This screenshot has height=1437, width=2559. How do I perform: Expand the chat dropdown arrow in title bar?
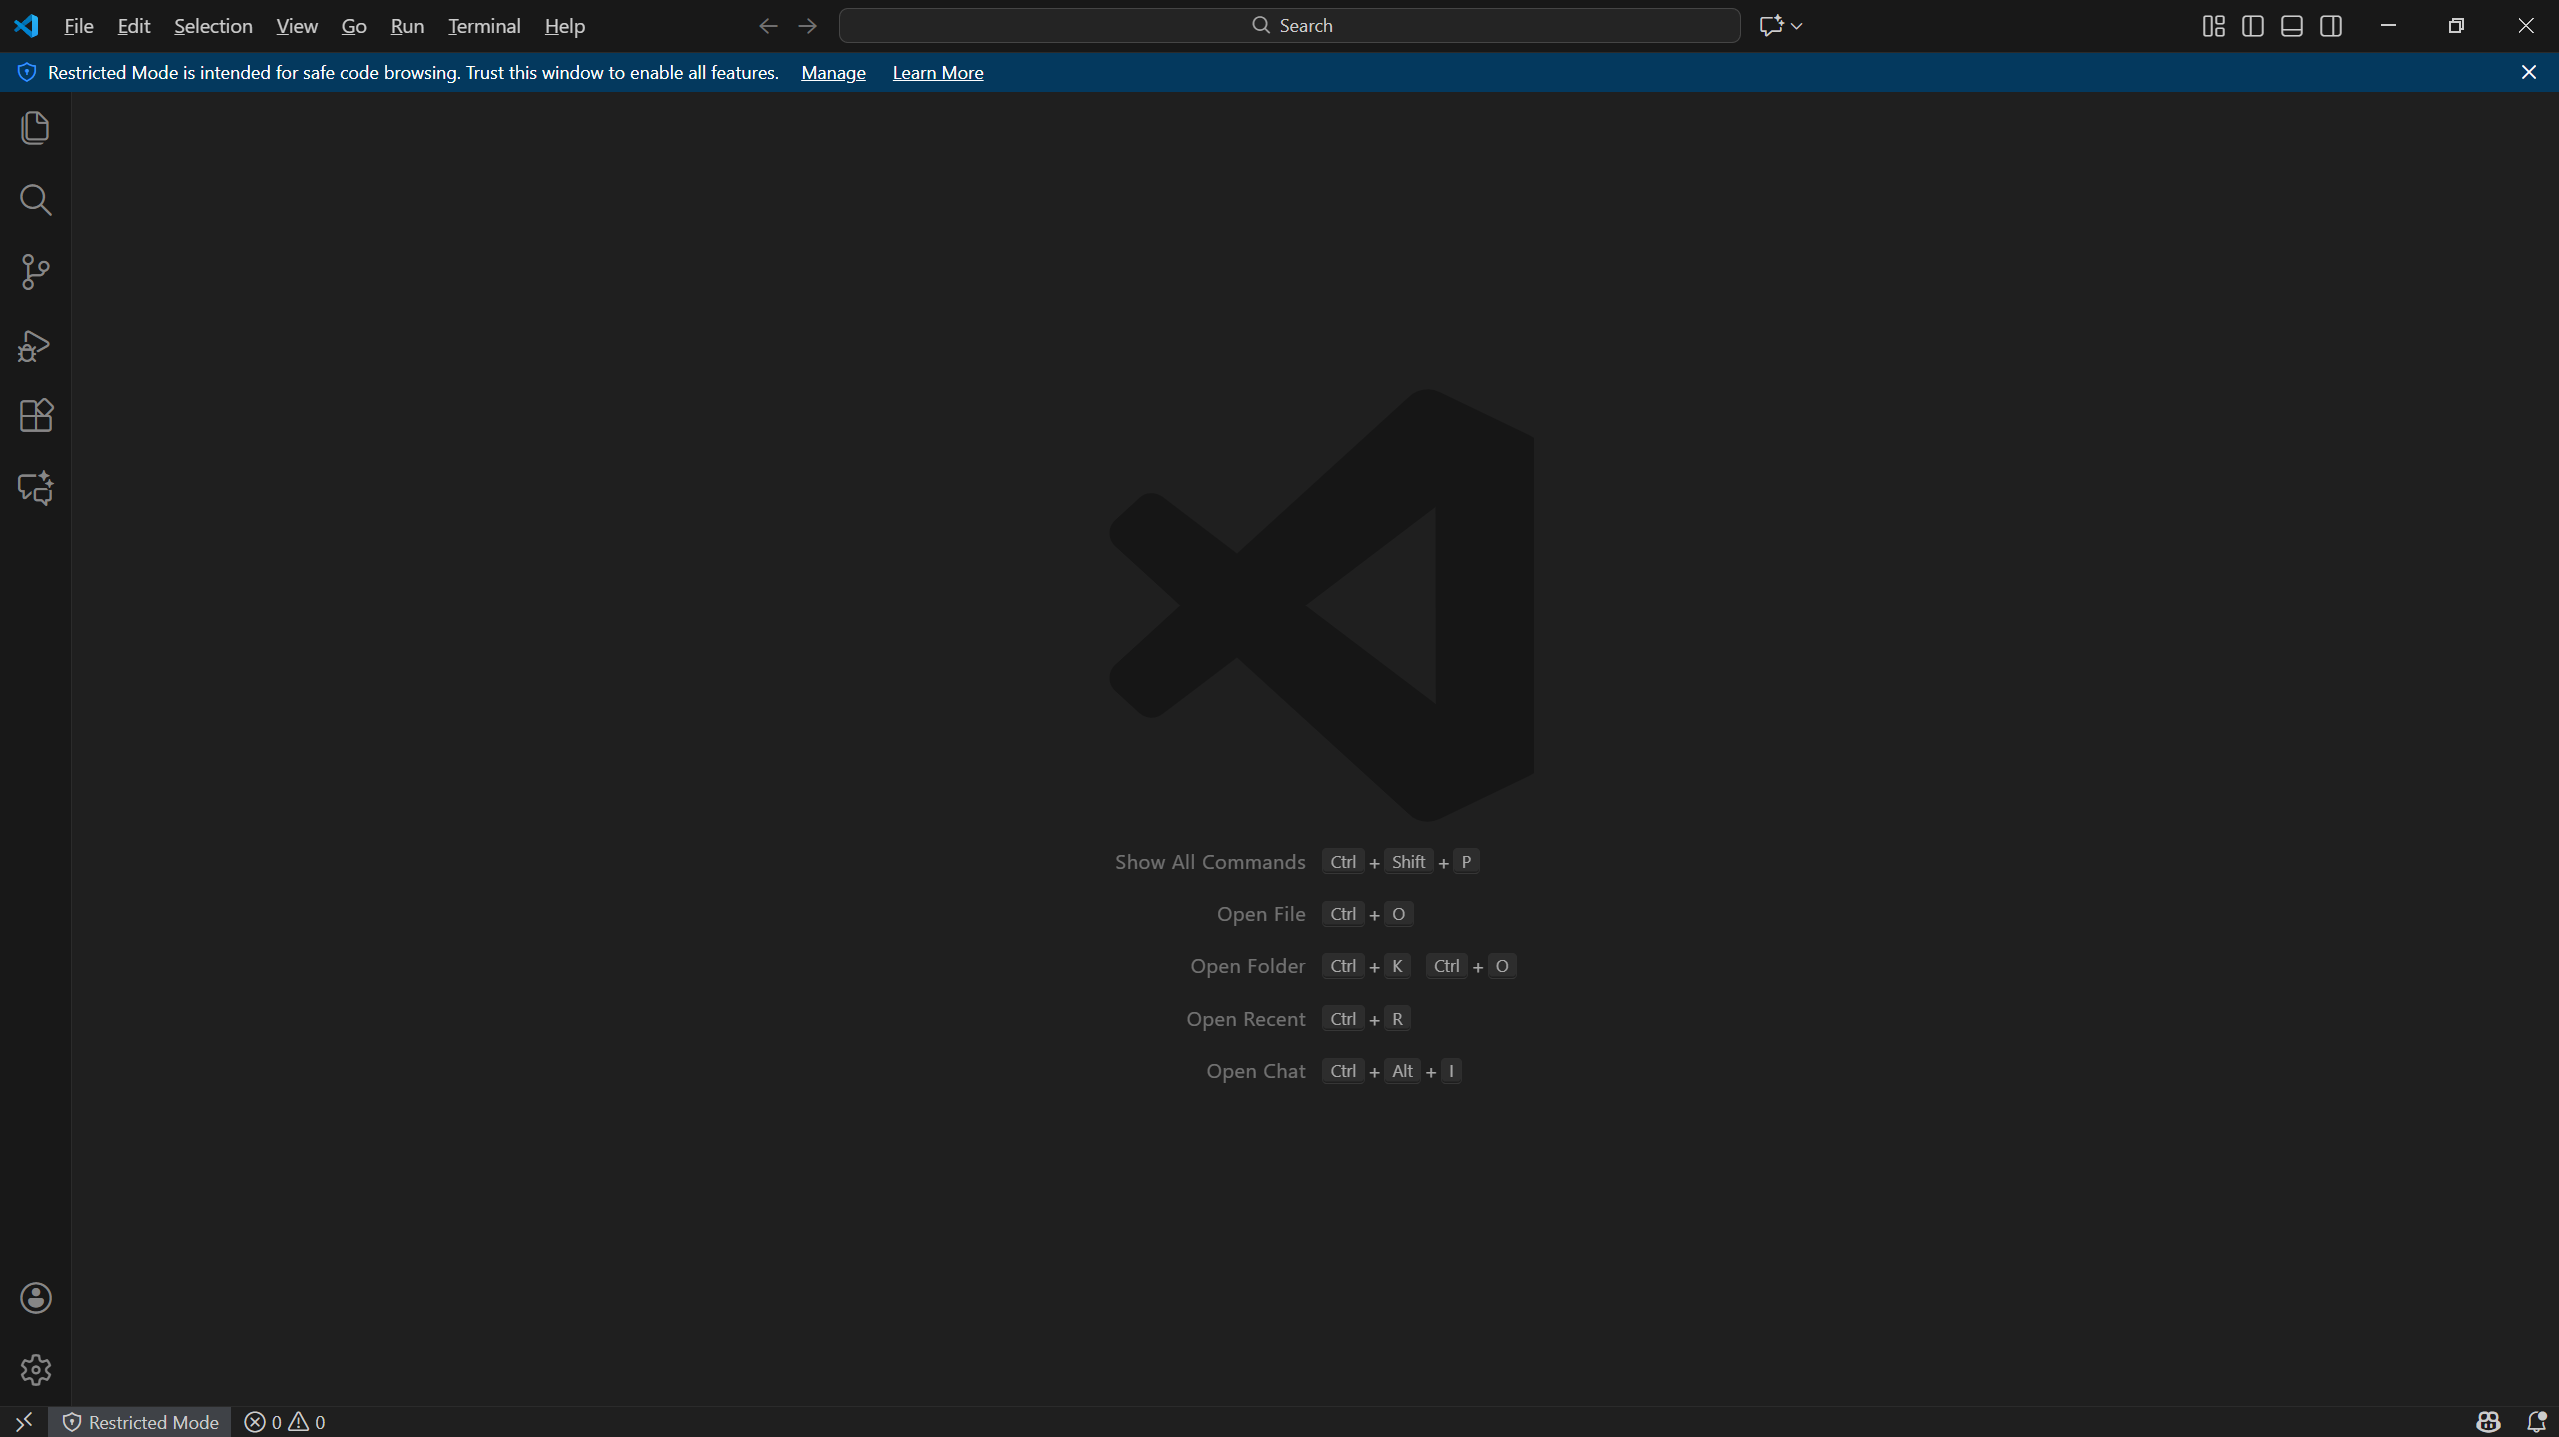click(x=1797, y=26)
